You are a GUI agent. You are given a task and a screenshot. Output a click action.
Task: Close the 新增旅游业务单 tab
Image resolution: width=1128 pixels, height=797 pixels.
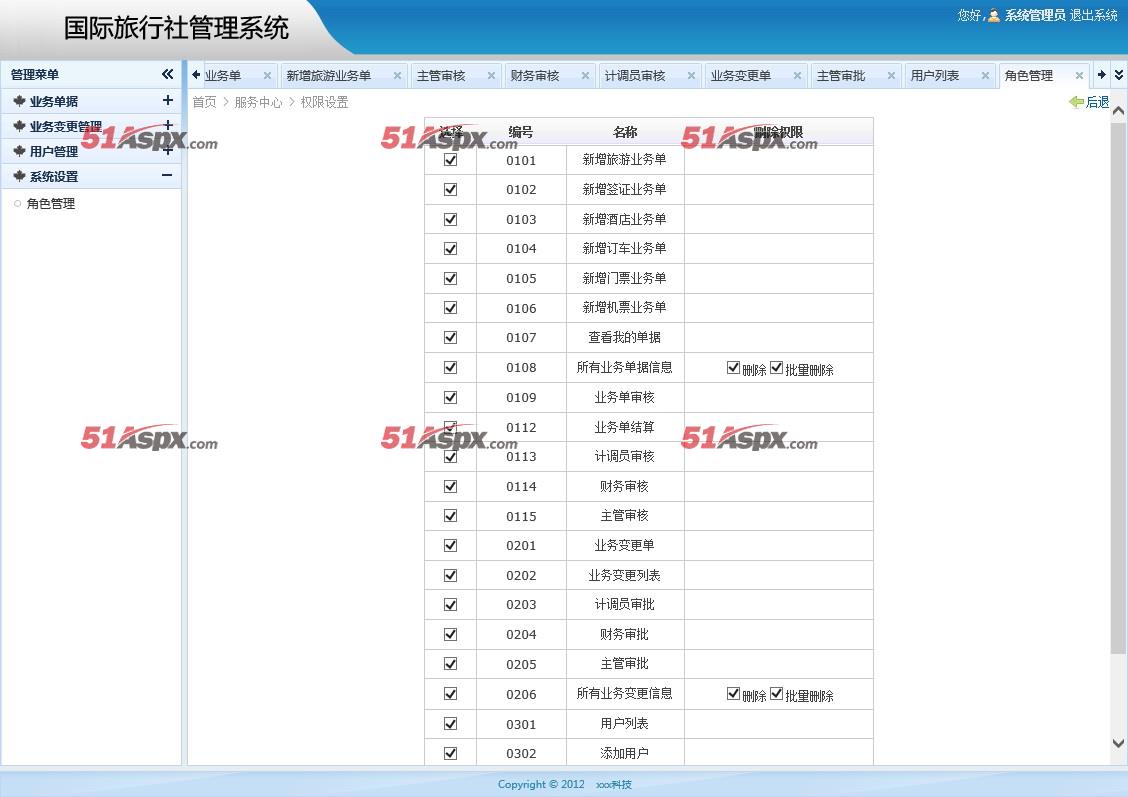[x=397, y=76]
